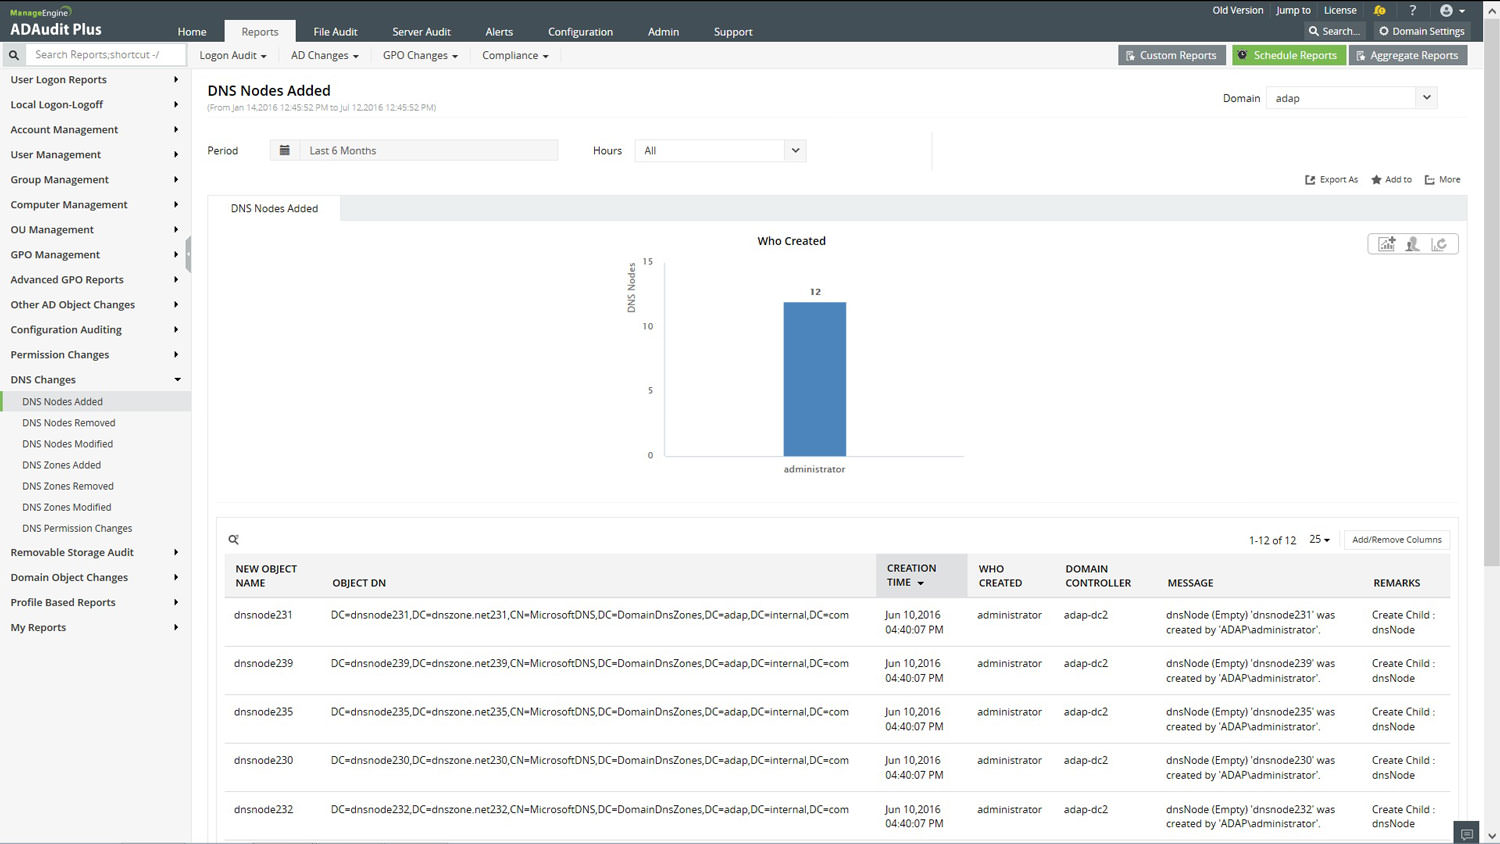1500x844 pixels.
Task: Click the Old Version link
Action: (x=1238, y=10)
